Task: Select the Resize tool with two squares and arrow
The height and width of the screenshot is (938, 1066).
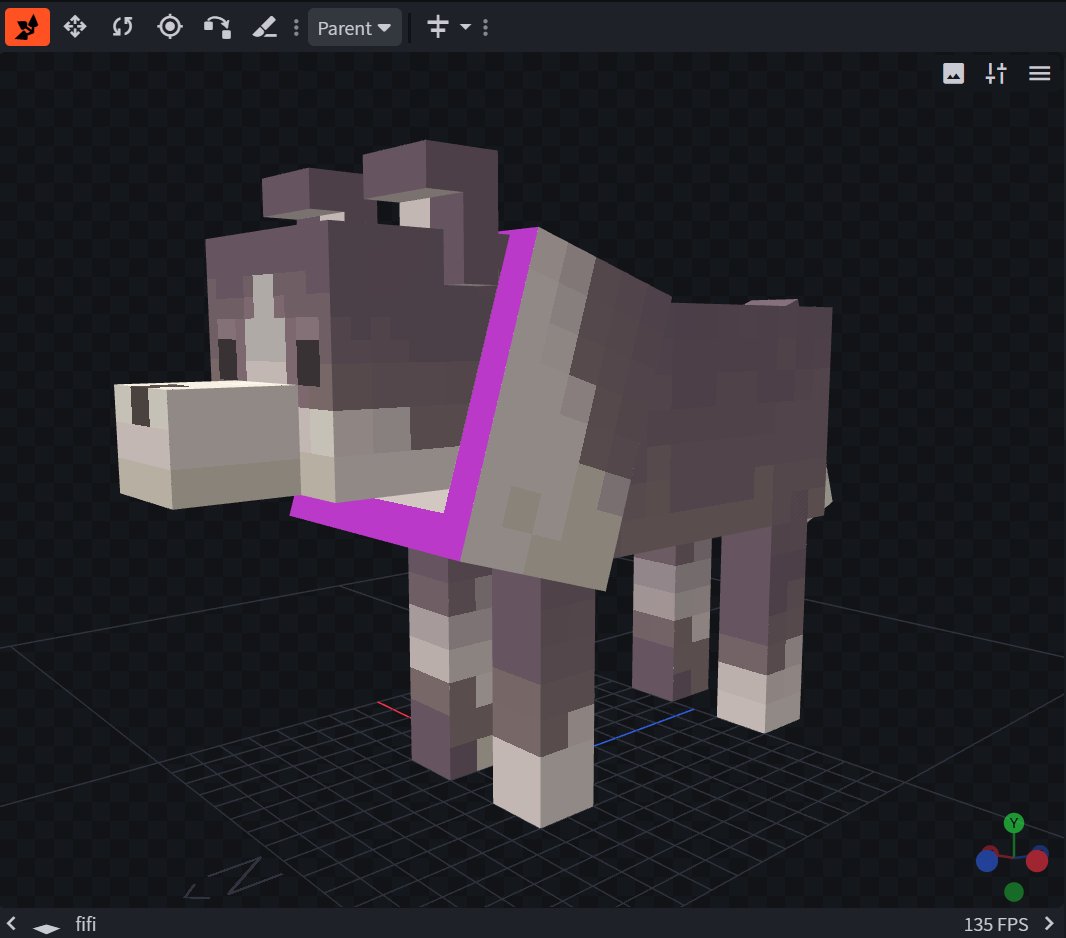Action: 218,27
